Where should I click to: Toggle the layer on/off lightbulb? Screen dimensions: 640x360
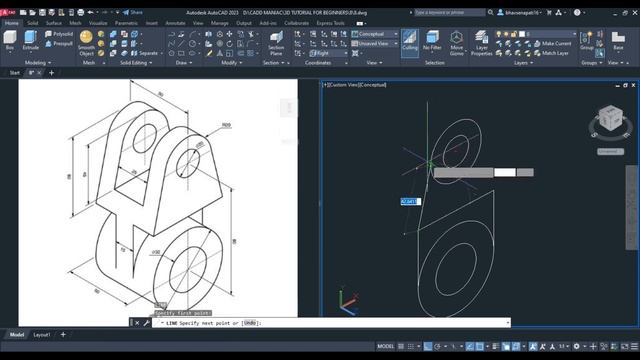point(498,34)
